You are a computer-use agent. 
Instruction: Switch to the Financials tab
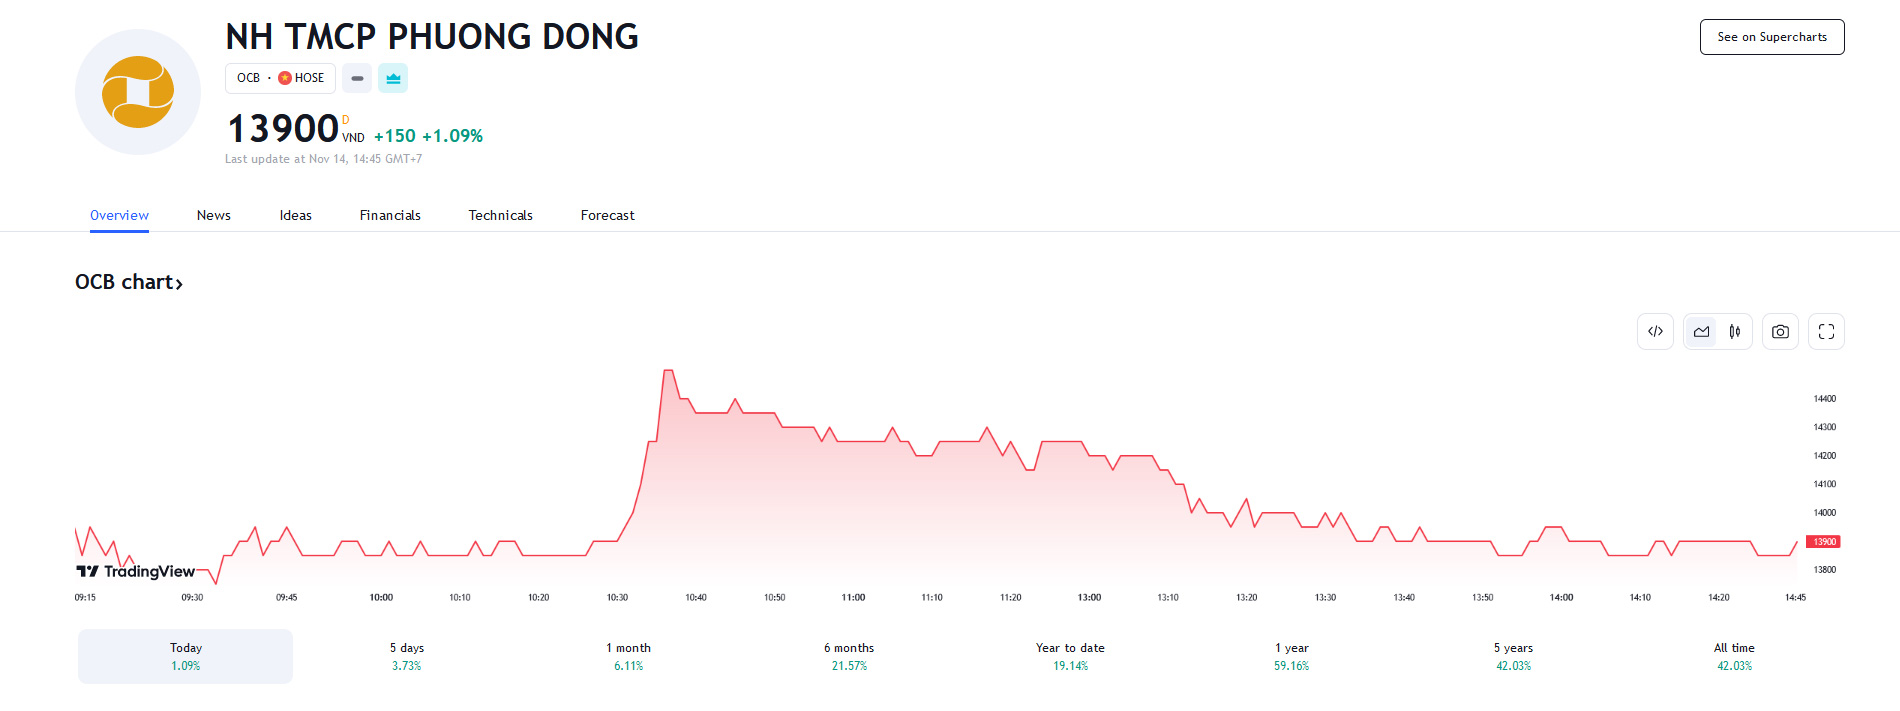tap(390, 215)
